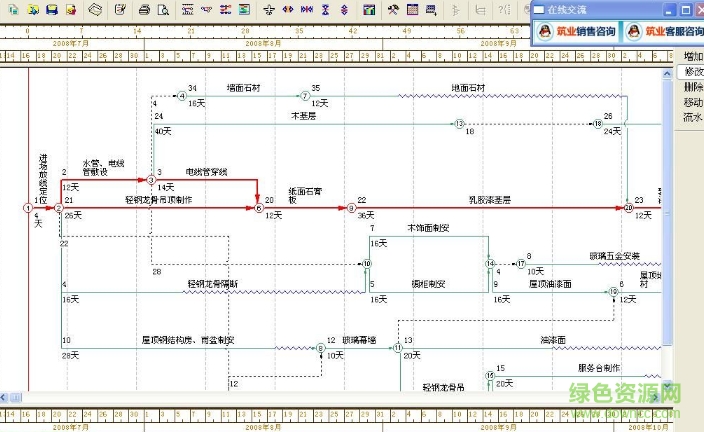Click the vertical scrollbar up arrow
The width and height of the screenshot is (704, 432).
[667, 73]
